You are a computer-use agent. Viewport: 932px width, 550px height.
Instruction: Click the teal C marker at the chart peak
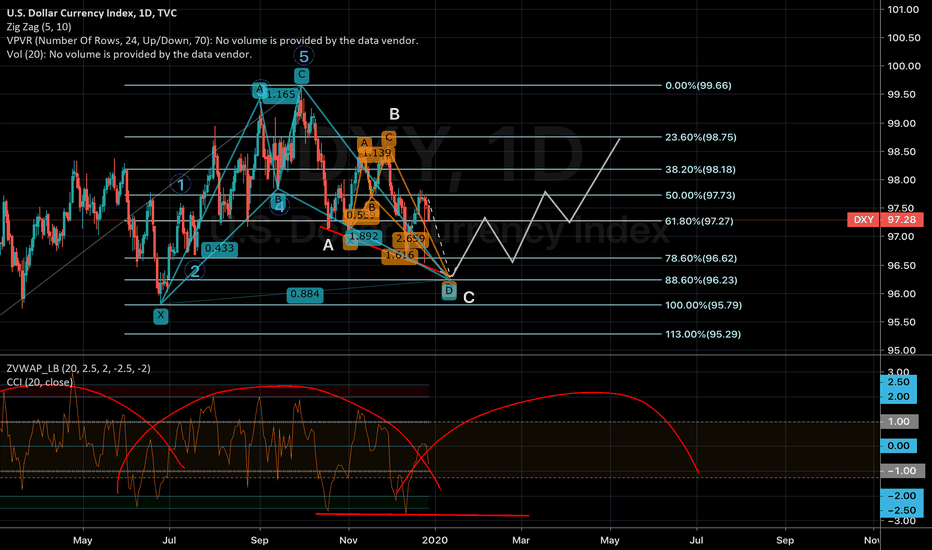click(301, 75)
